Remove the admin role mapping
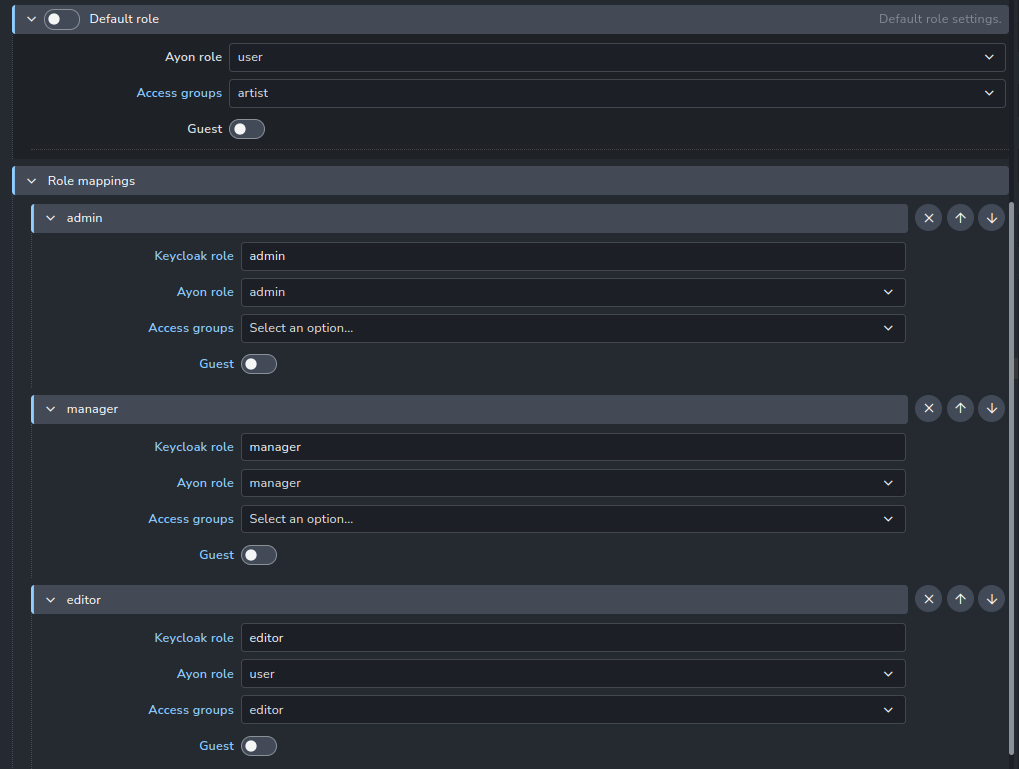Viewport: 1019px width, 769px height. click(x=928, y=217)
